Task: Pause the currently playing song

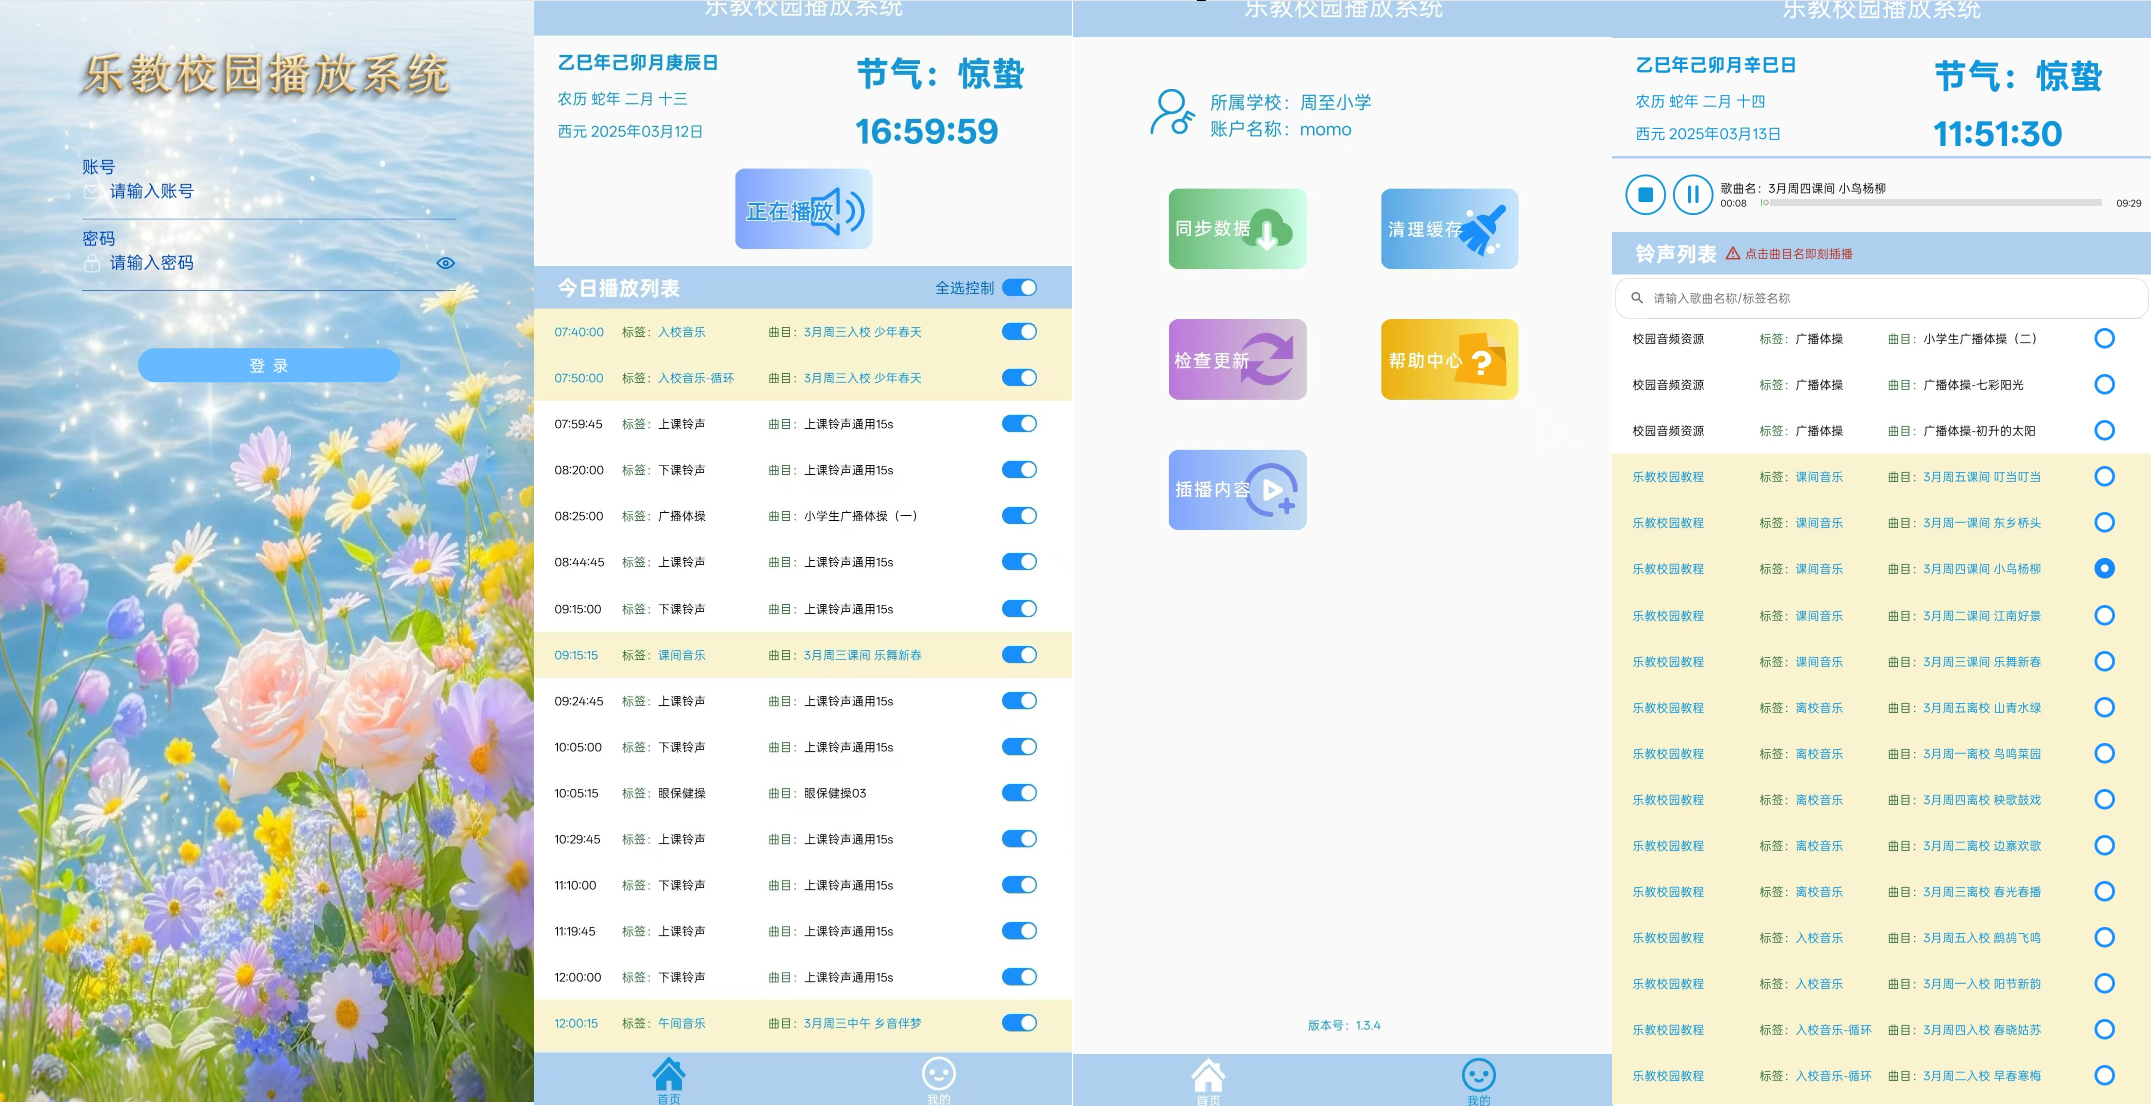Action: tap(1692, 195)
